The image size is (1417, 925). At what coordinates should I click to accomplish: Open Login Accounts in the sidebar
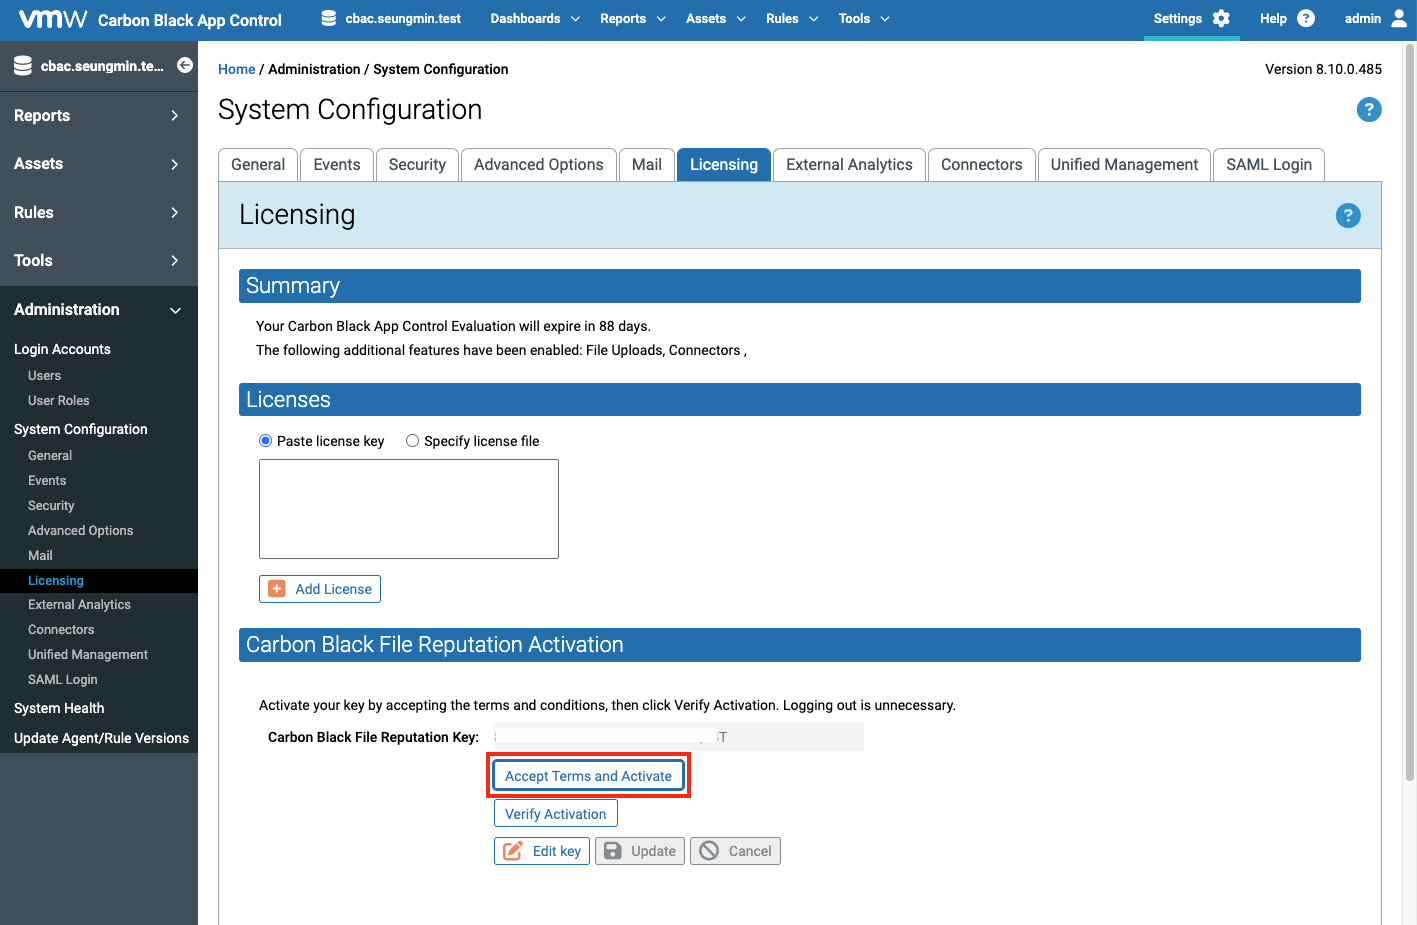coord(62,349)
